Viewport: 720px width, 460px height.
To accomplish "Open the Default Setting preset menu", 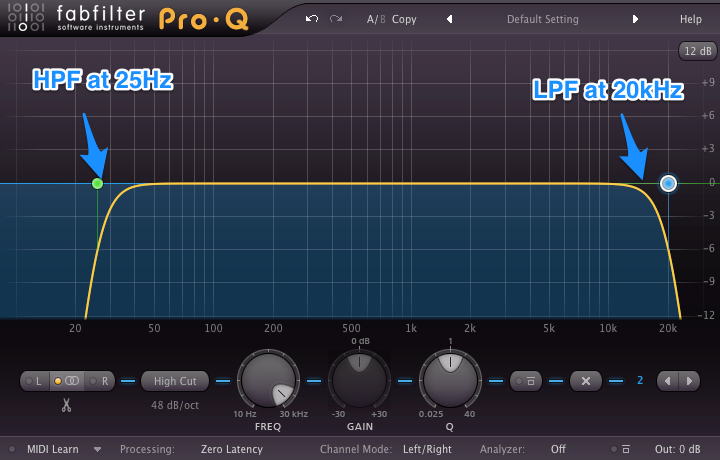I will click(x=542, y=19).
